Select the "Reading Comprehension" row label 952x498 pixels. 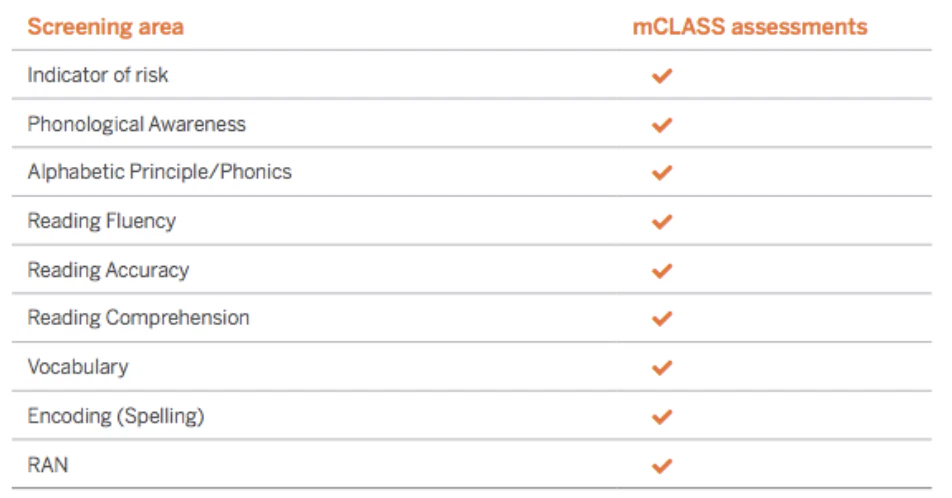click(x=138, y=318)
